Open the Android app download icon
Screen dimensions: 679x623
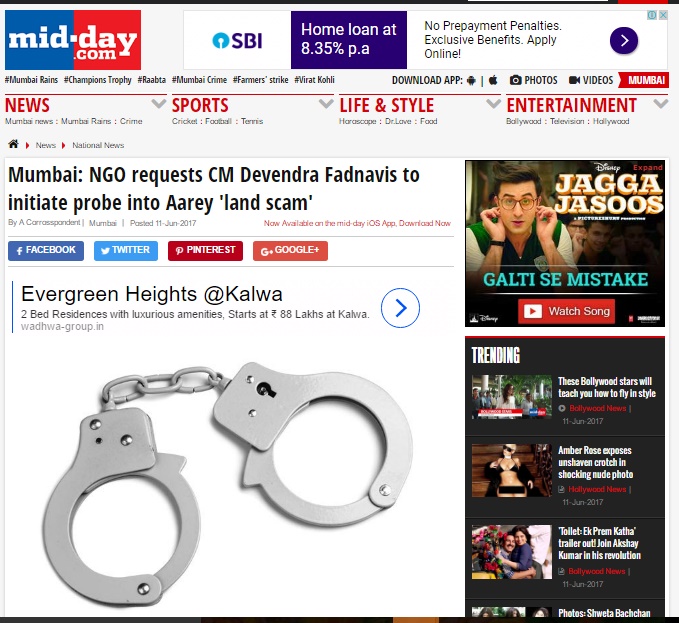(471, 81)
